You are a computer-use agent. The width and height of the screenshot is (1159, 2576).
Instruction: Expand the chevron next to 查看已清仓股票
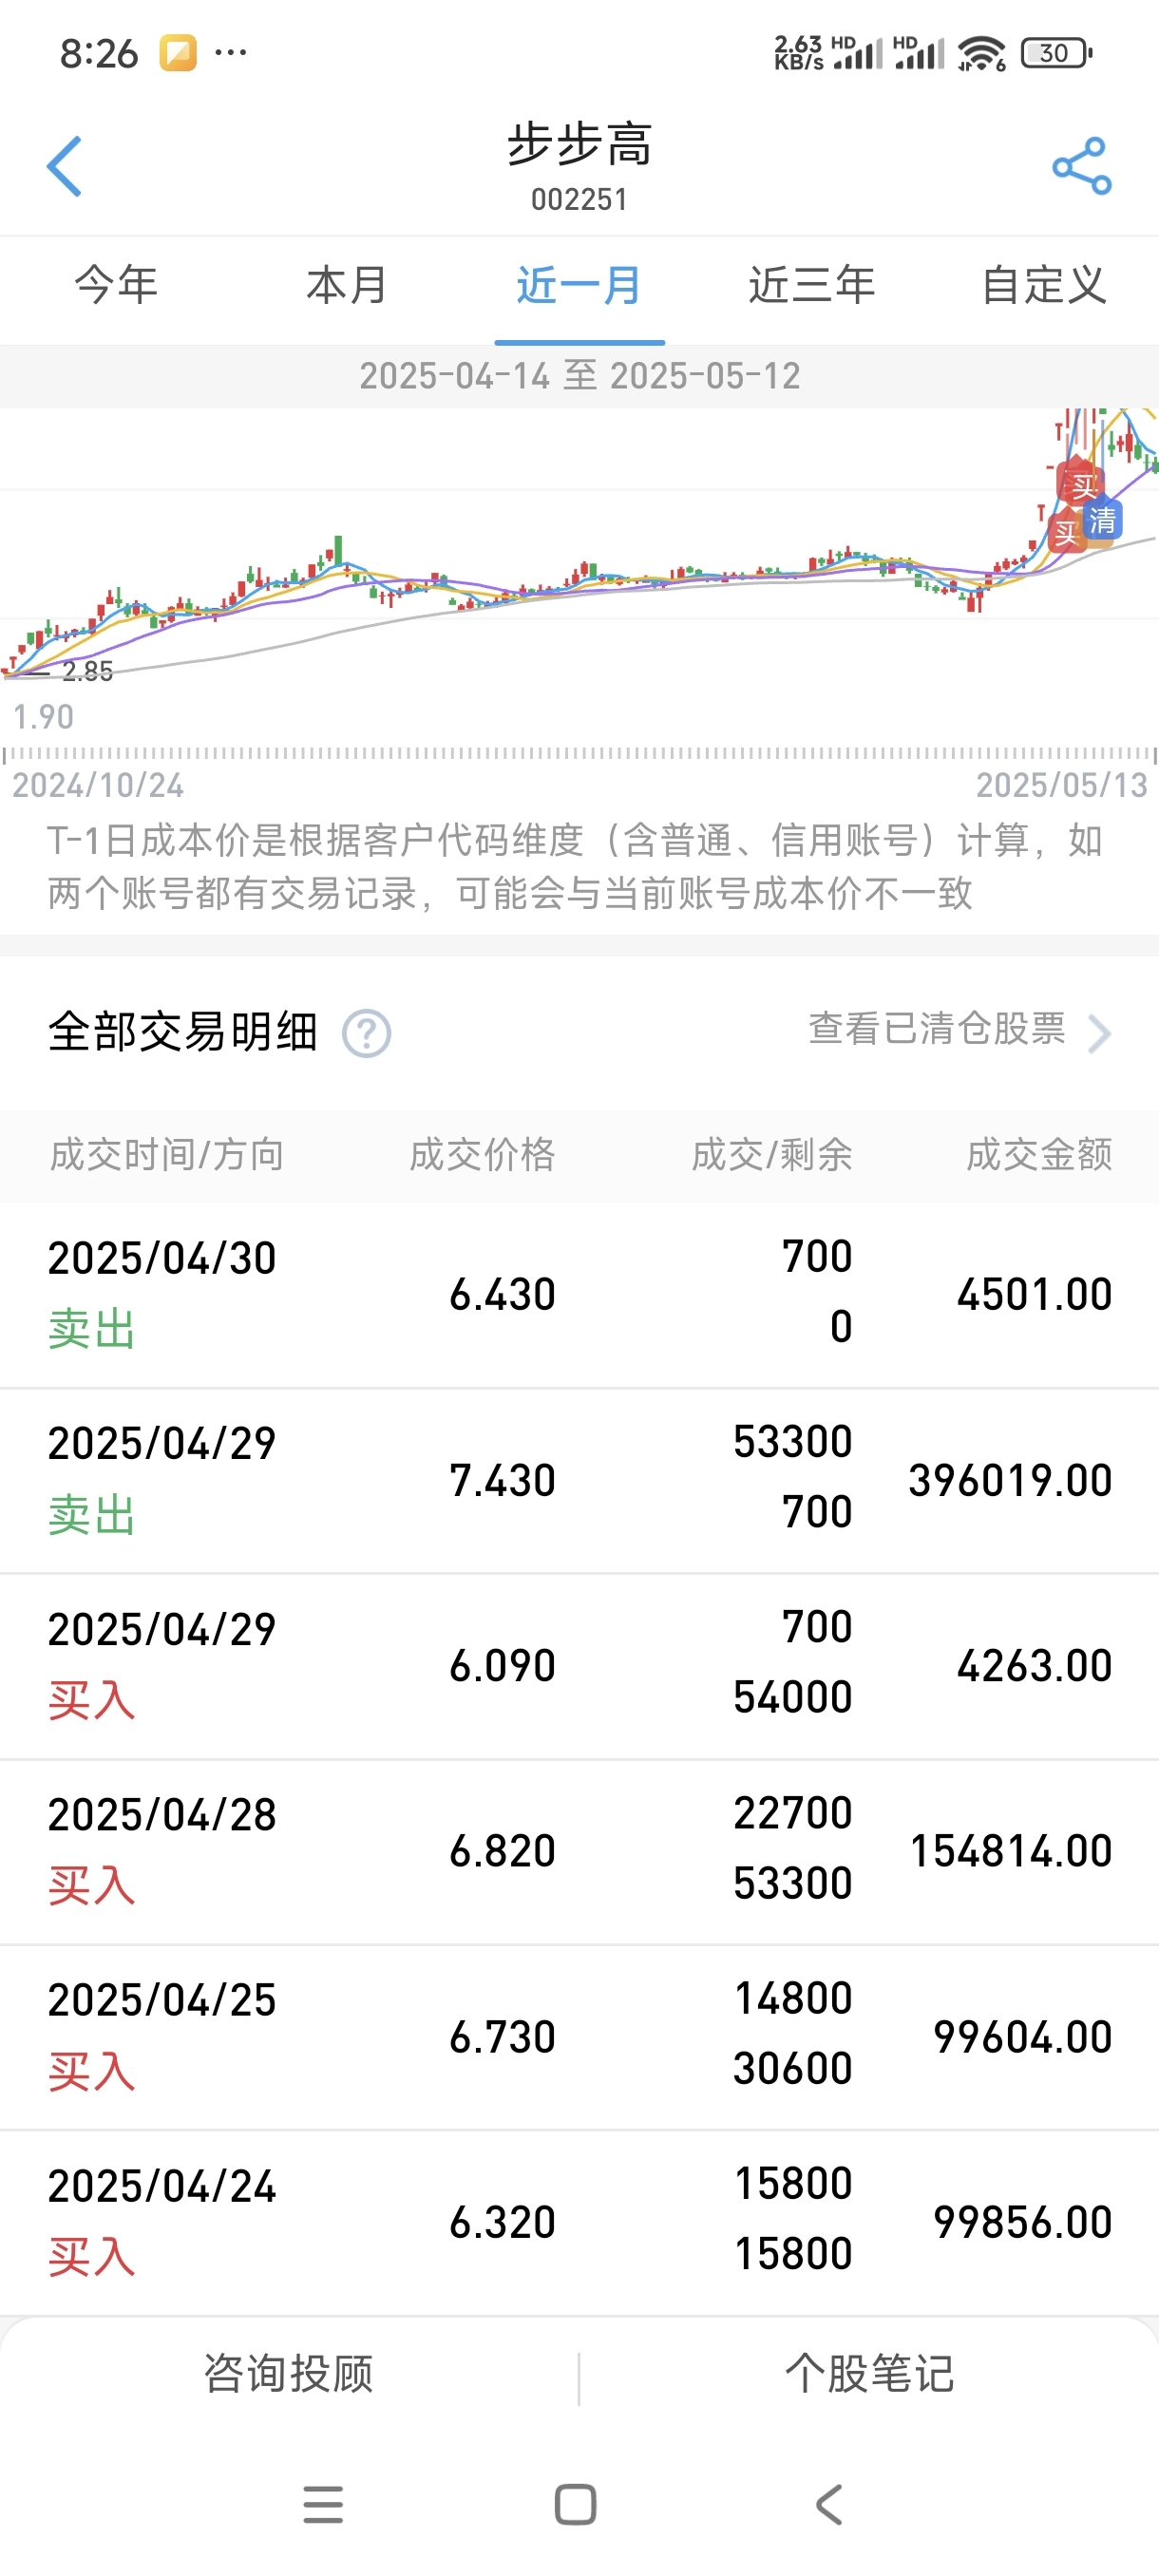(x=1099, y=1033)
